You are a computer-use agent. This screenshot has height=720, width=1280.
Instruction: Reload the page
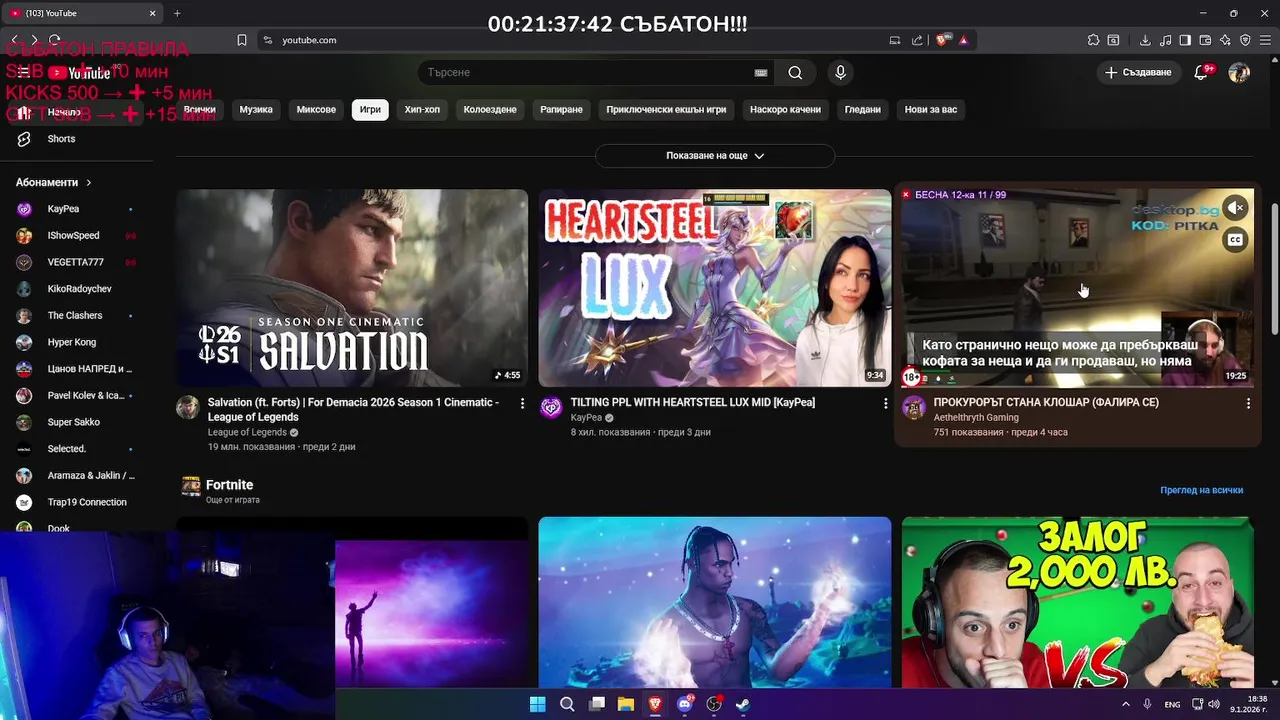tap(54, 40)
